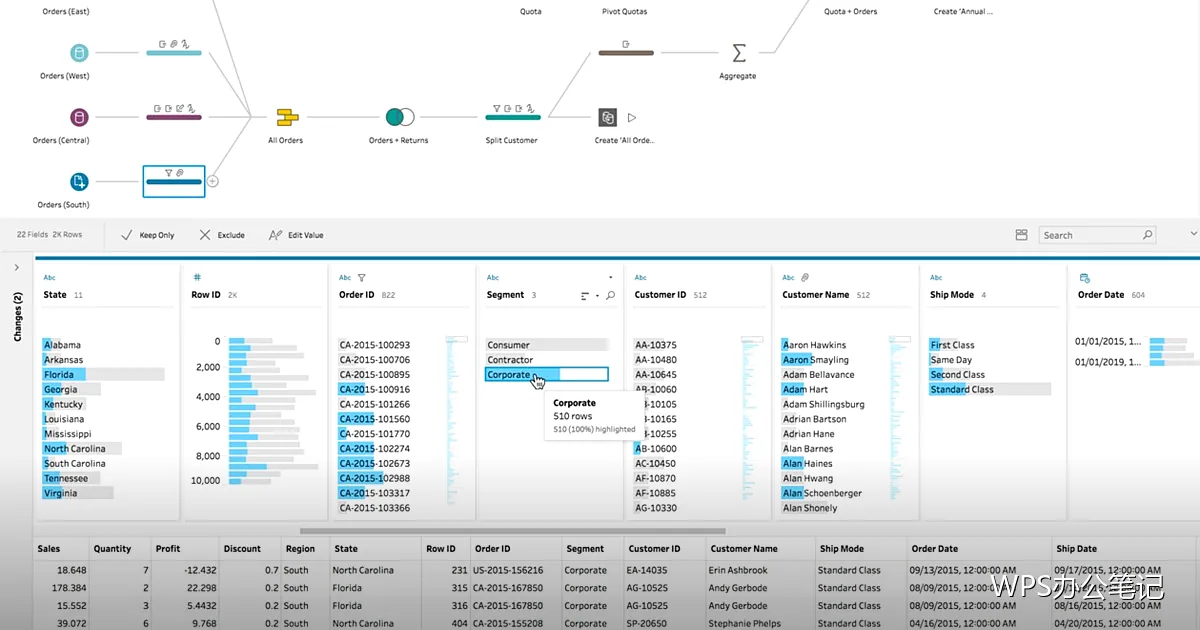
Task: Click the paperclip icon on Customer Name
Action: 805,278
